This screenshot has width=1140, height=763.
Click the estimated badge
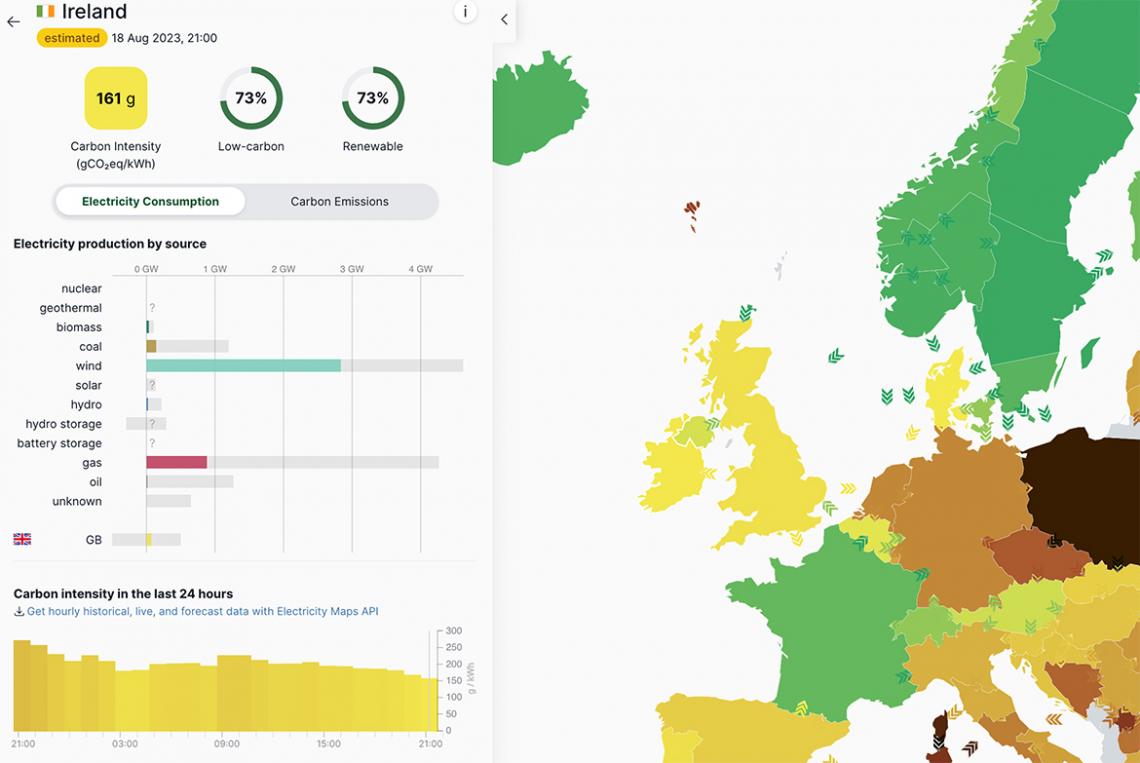72,38
